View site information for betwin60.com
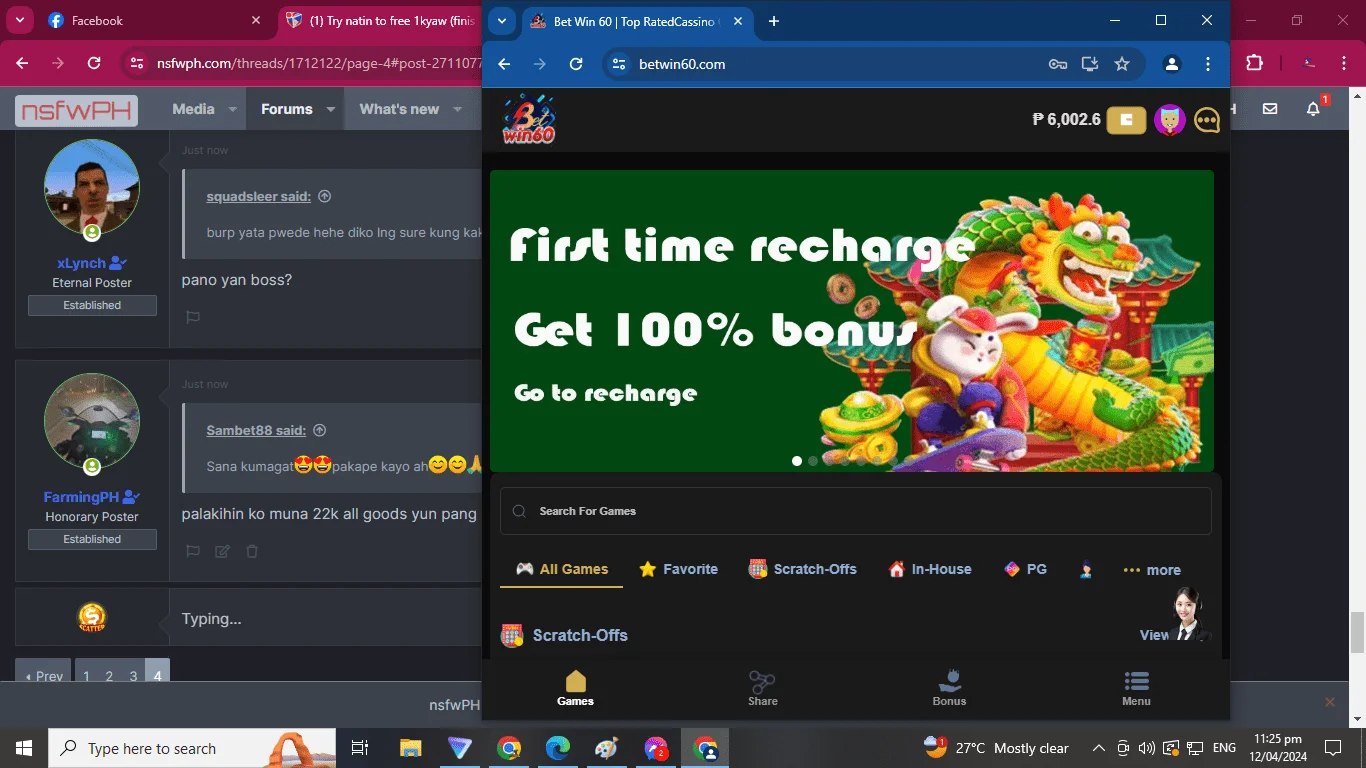This screenshot has height=768, width=1366. pos(619,64)
